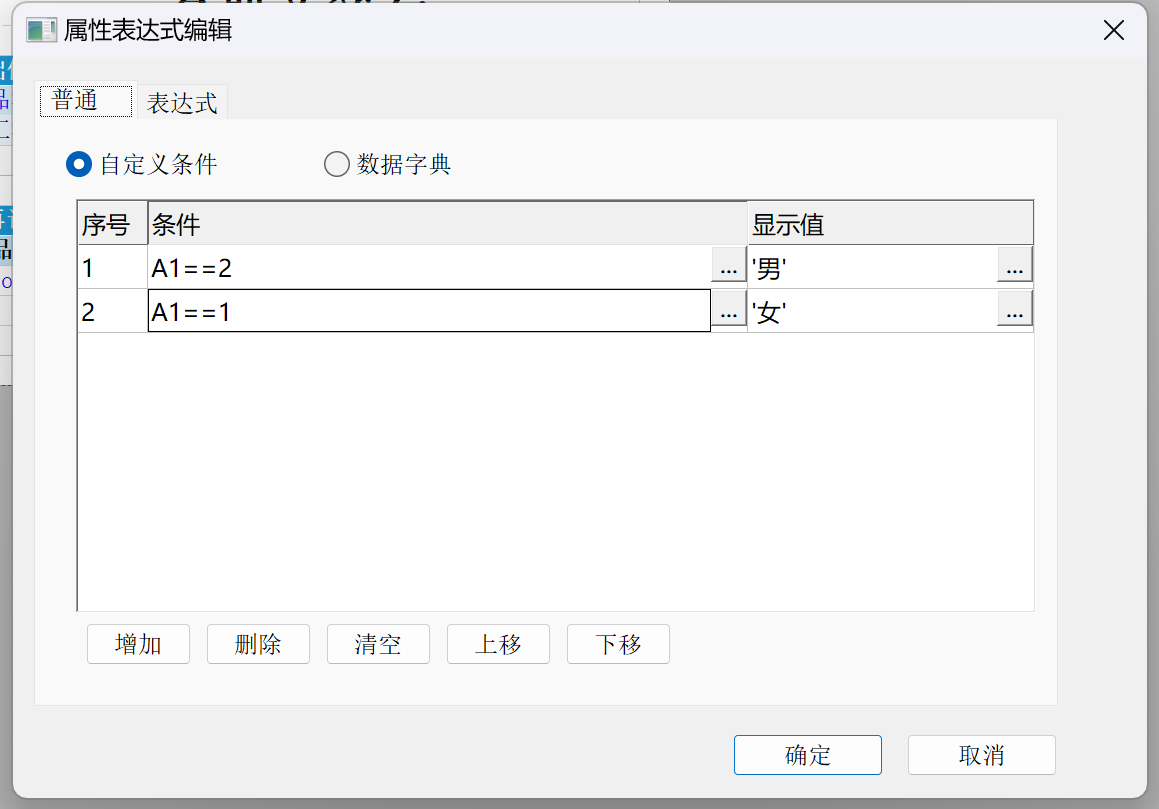Open ellipsis editor for condition A1==1
The image size is (1159, 809).
(x=728, y=312)
